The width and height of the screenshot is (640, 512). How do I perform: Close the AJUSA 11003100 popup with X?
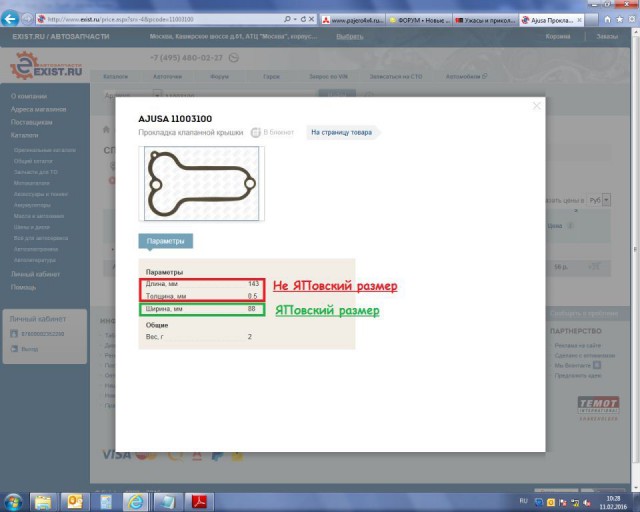[537, 106]
